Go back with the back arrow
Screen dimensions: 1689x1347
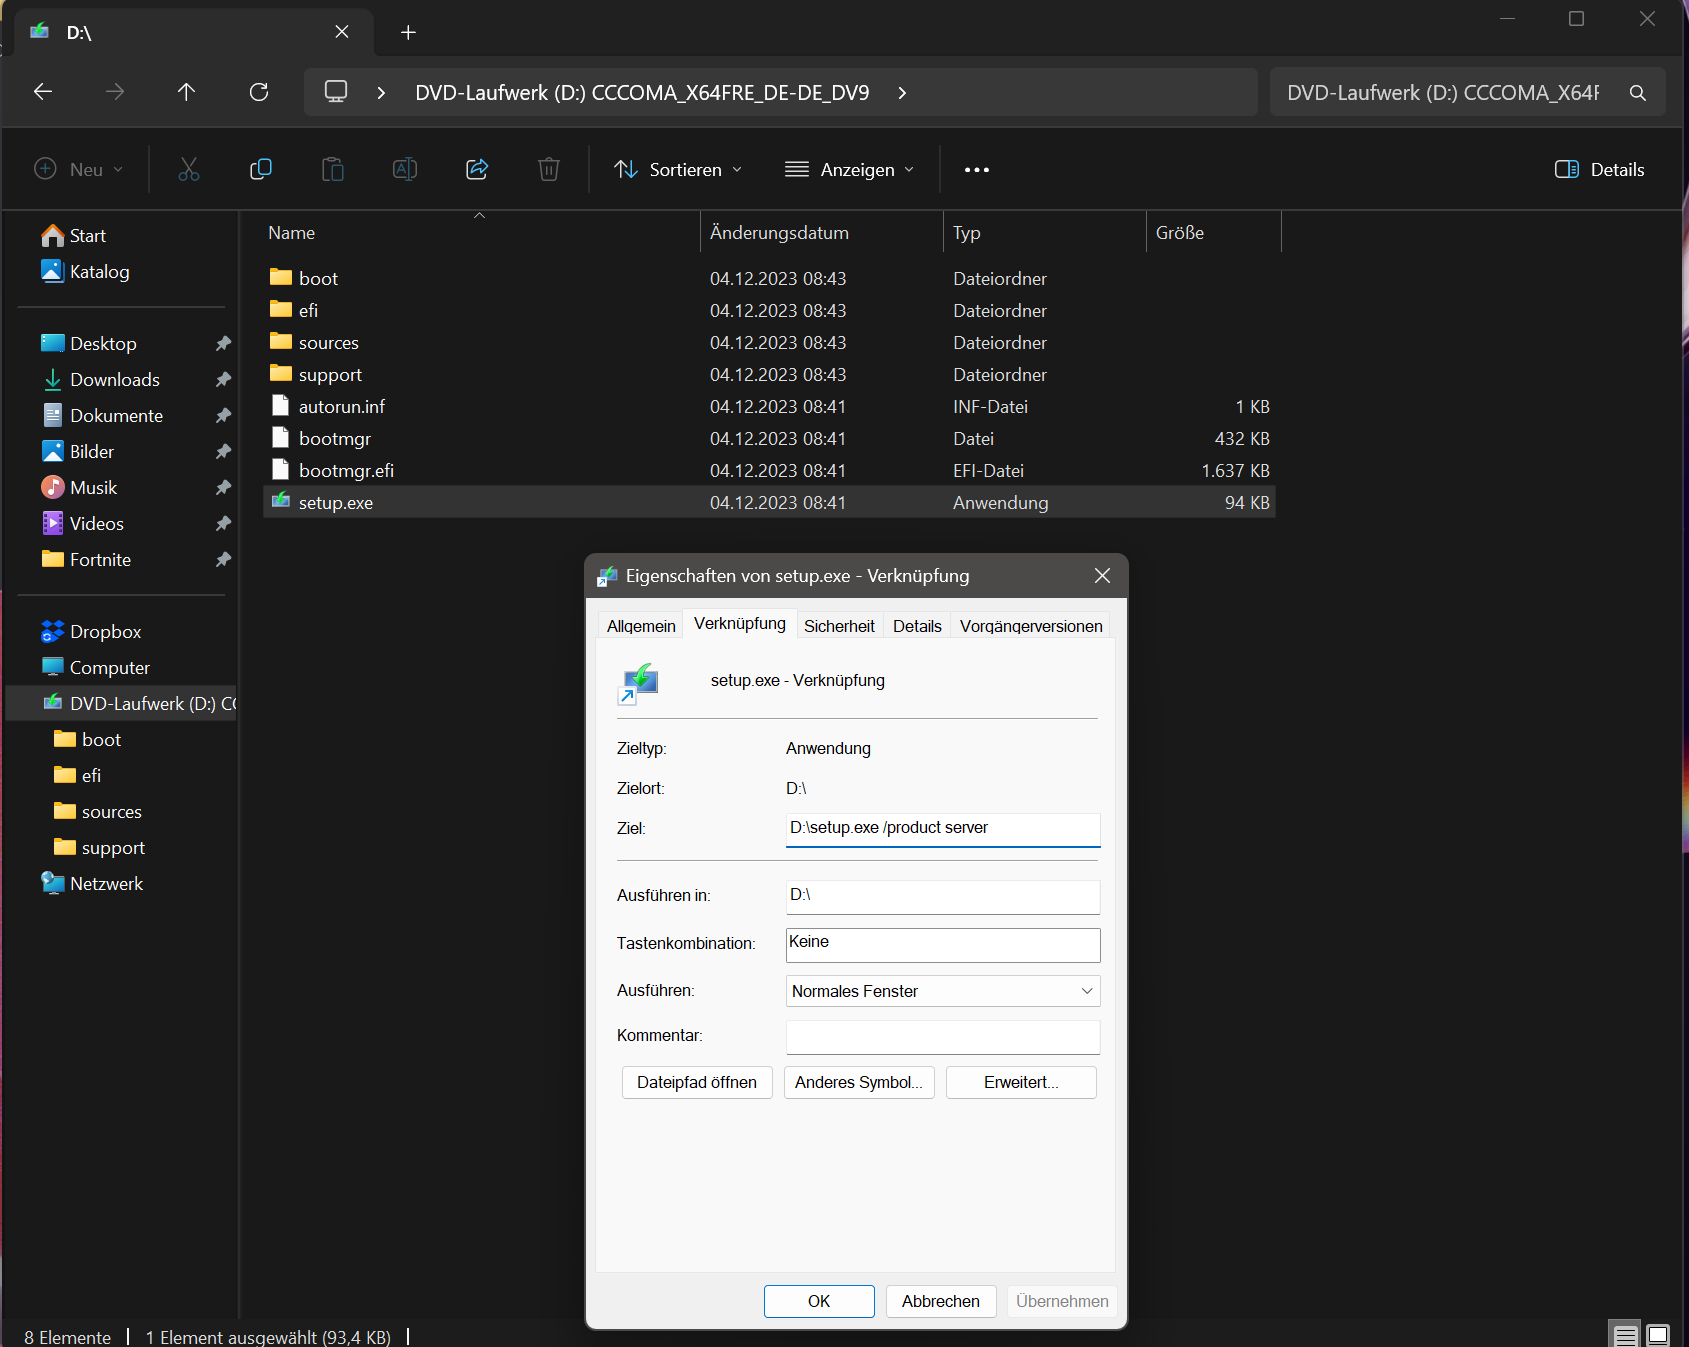43,92
